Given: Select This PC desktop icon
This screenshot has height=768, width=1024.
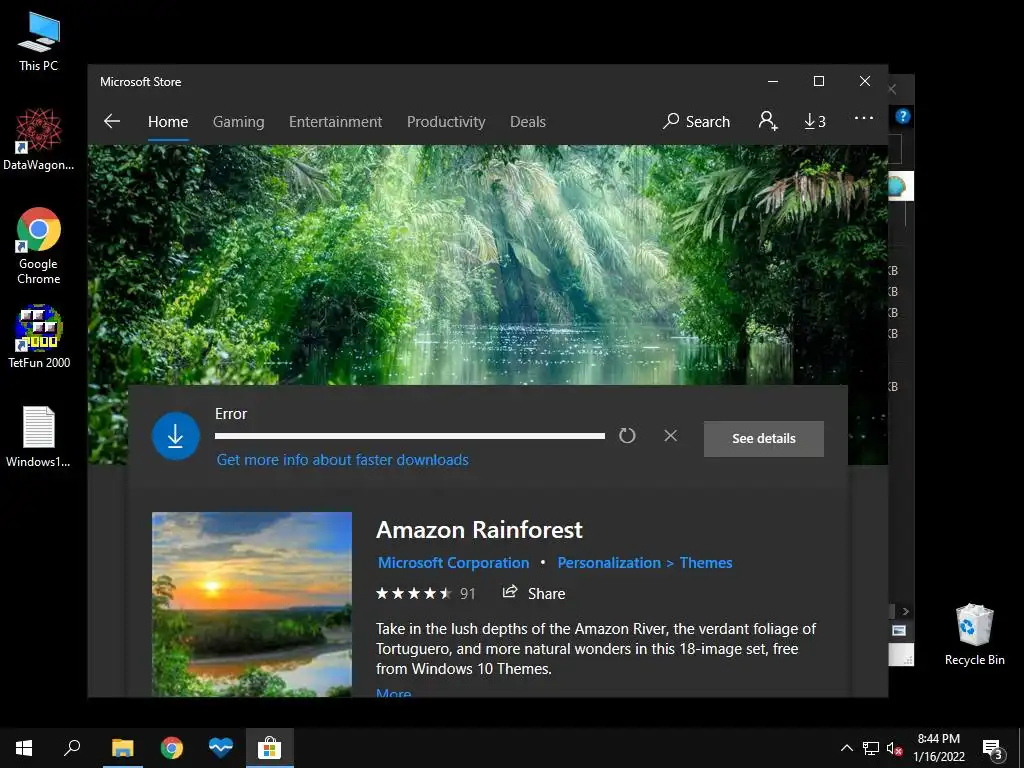Looking at the screenshot, I should 39,42.
